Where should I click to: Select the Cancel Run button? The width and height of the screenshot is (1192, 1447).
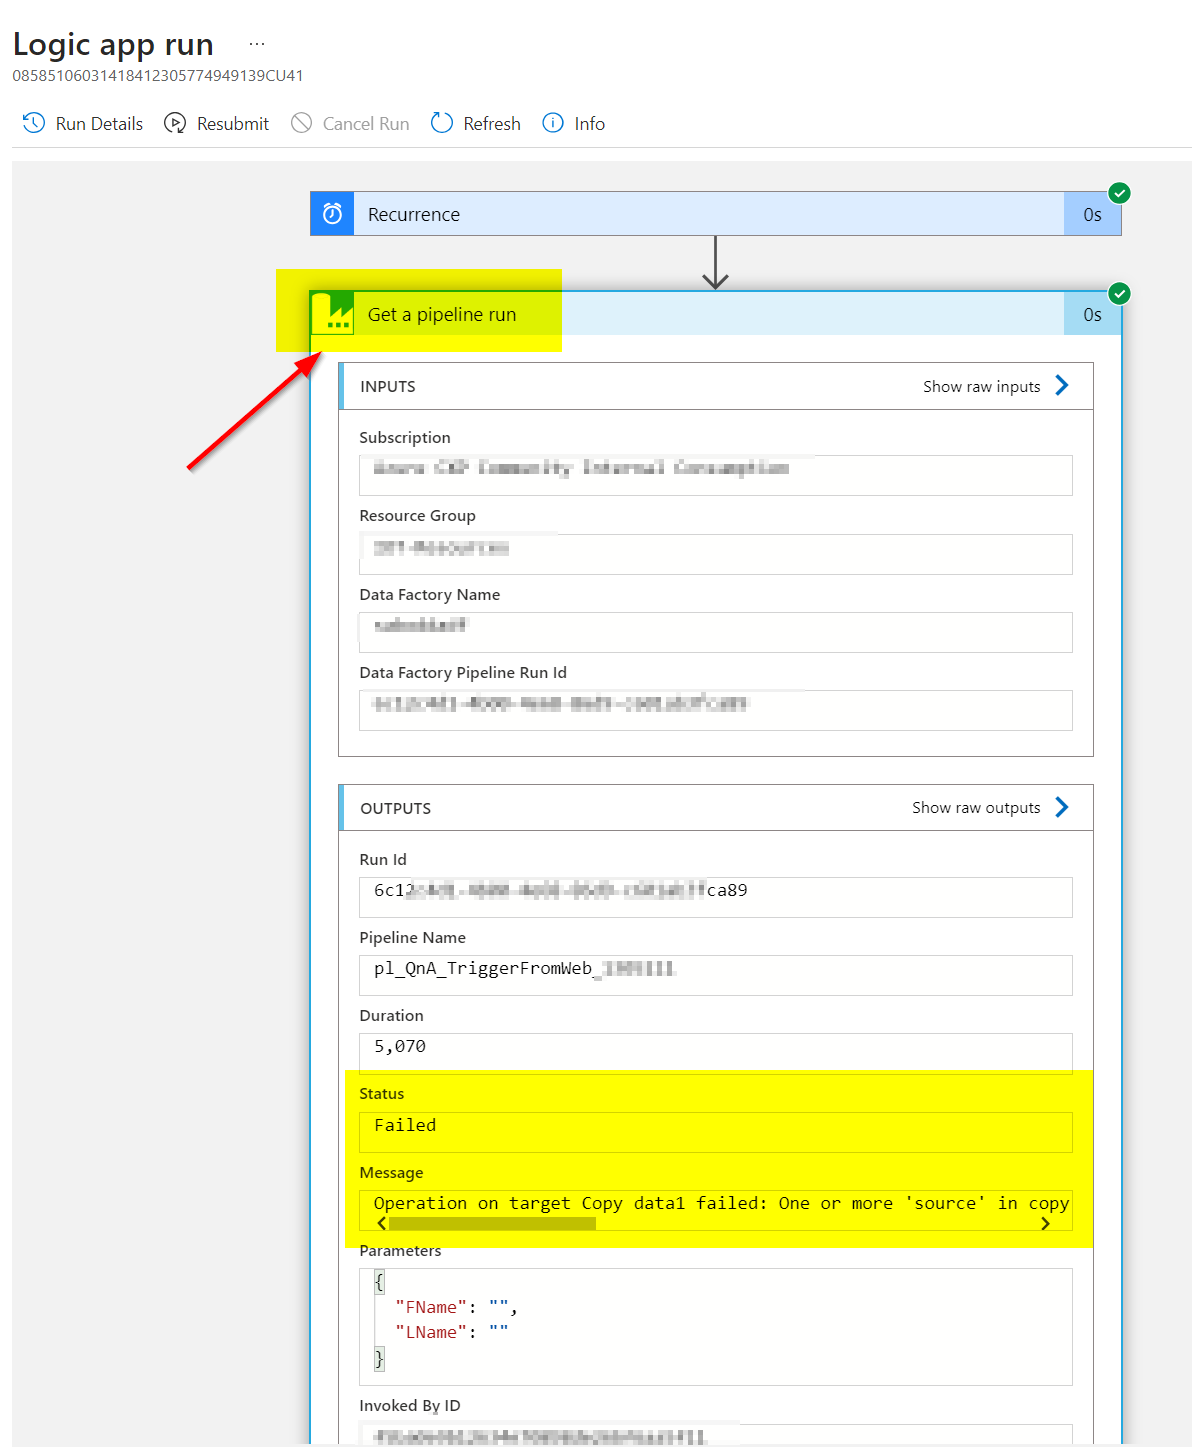point(350,123)
